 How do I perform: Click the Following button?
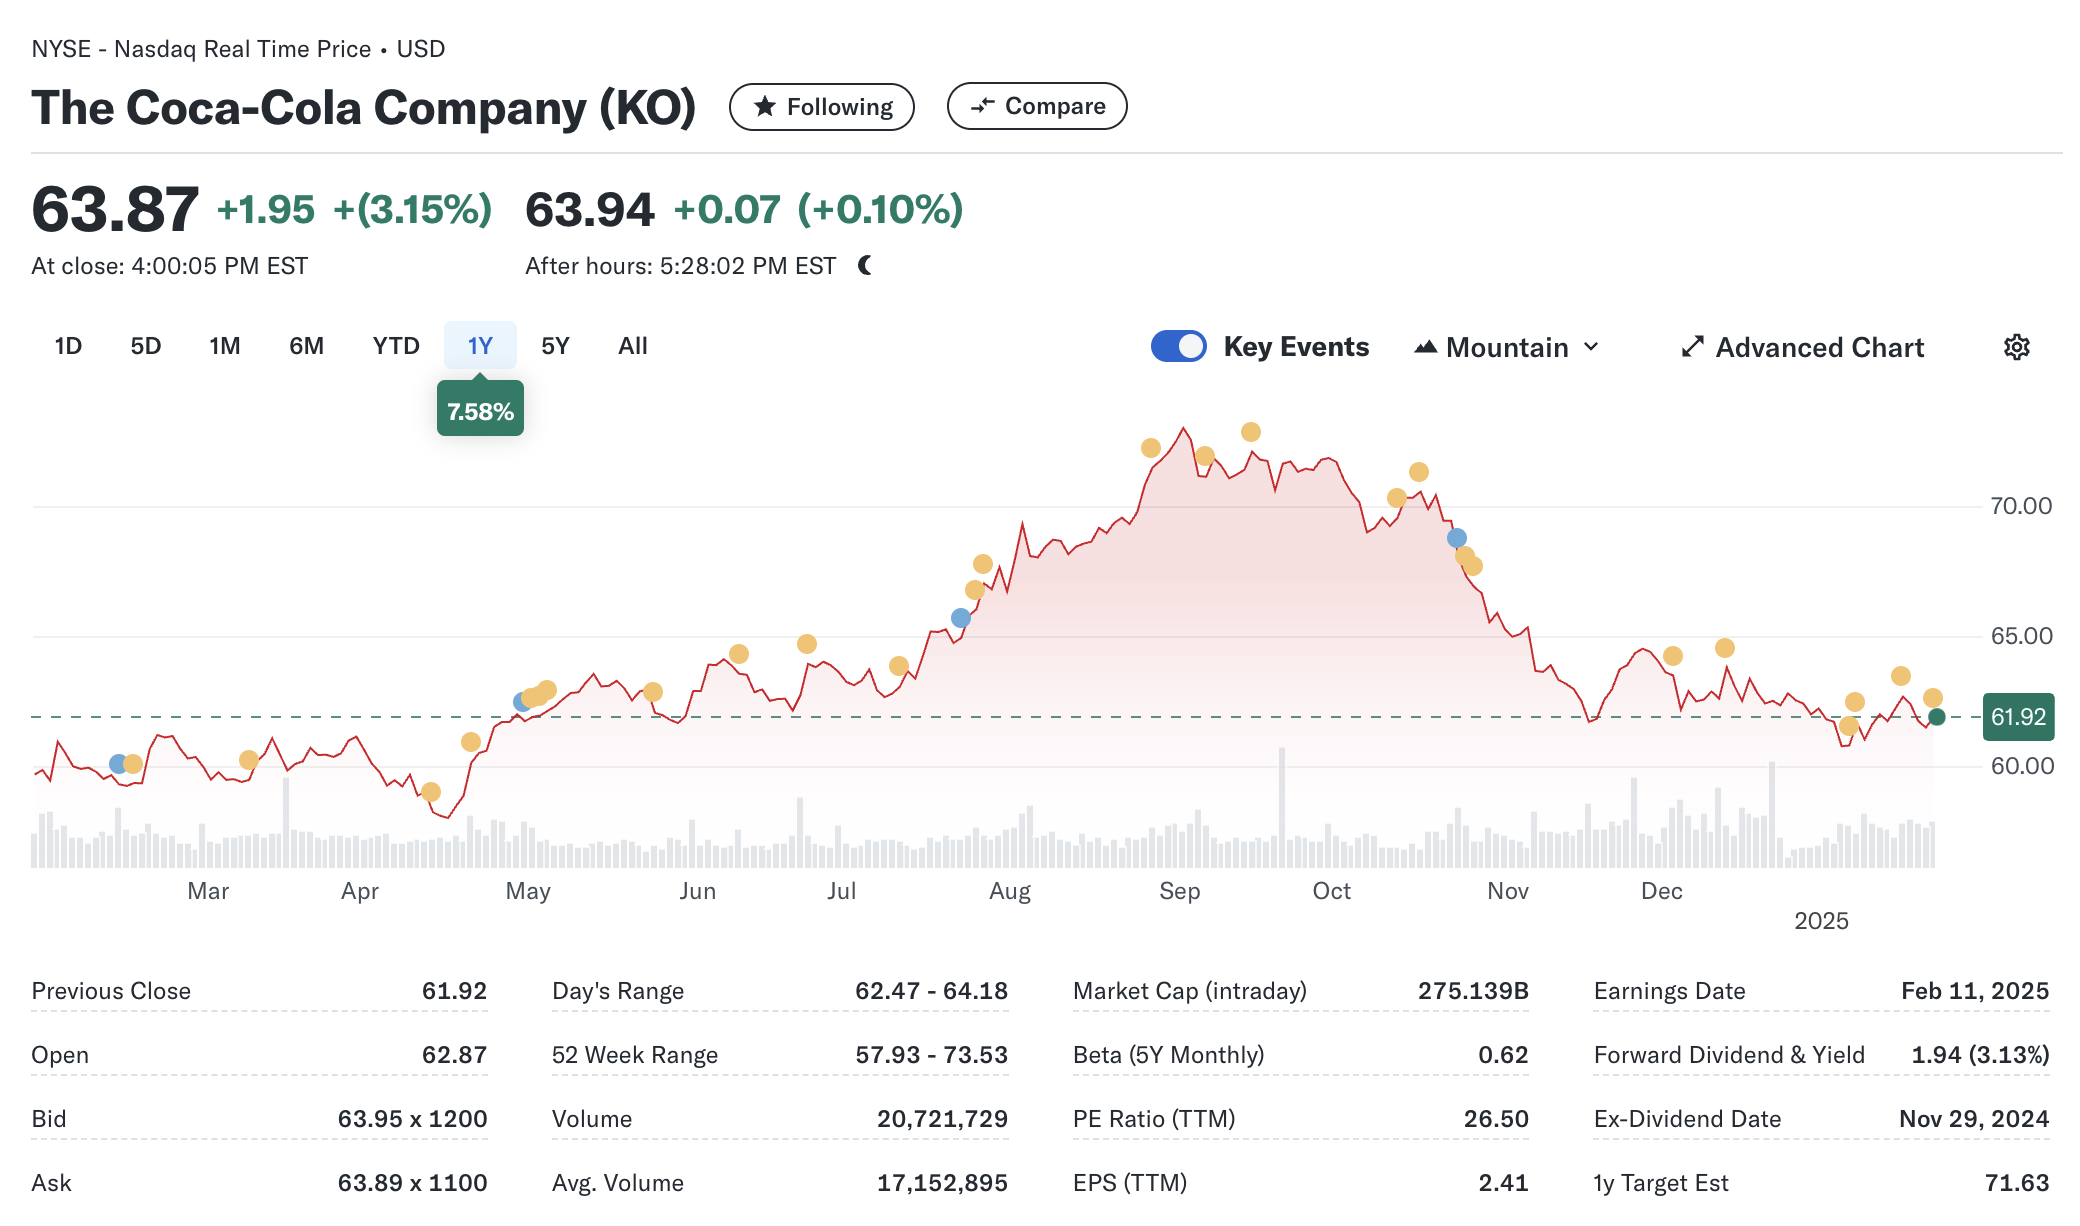coord(821,106)
